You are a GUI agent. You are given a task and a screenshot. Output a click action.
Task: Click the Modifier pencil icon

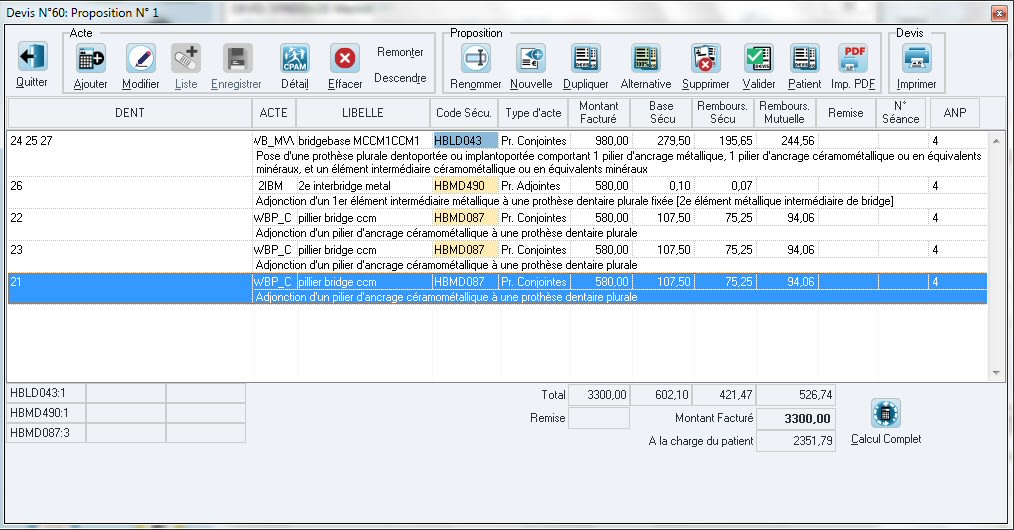[x=140, y=60]
